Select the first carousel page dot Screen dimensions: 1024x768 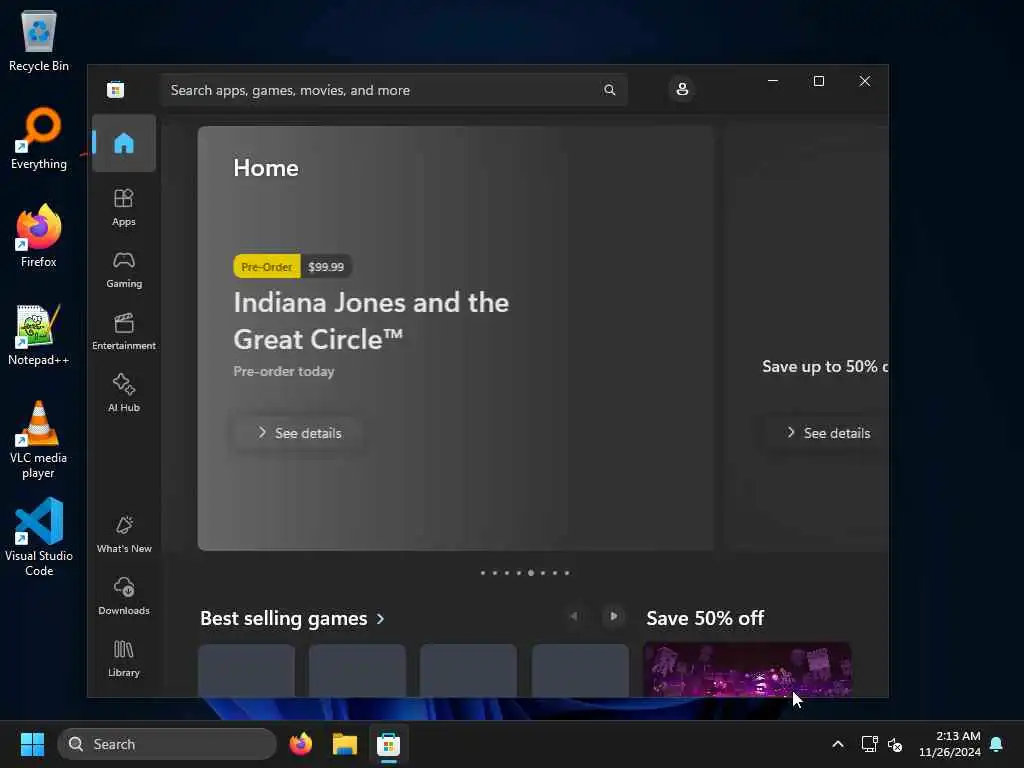(x=483, y=573)
